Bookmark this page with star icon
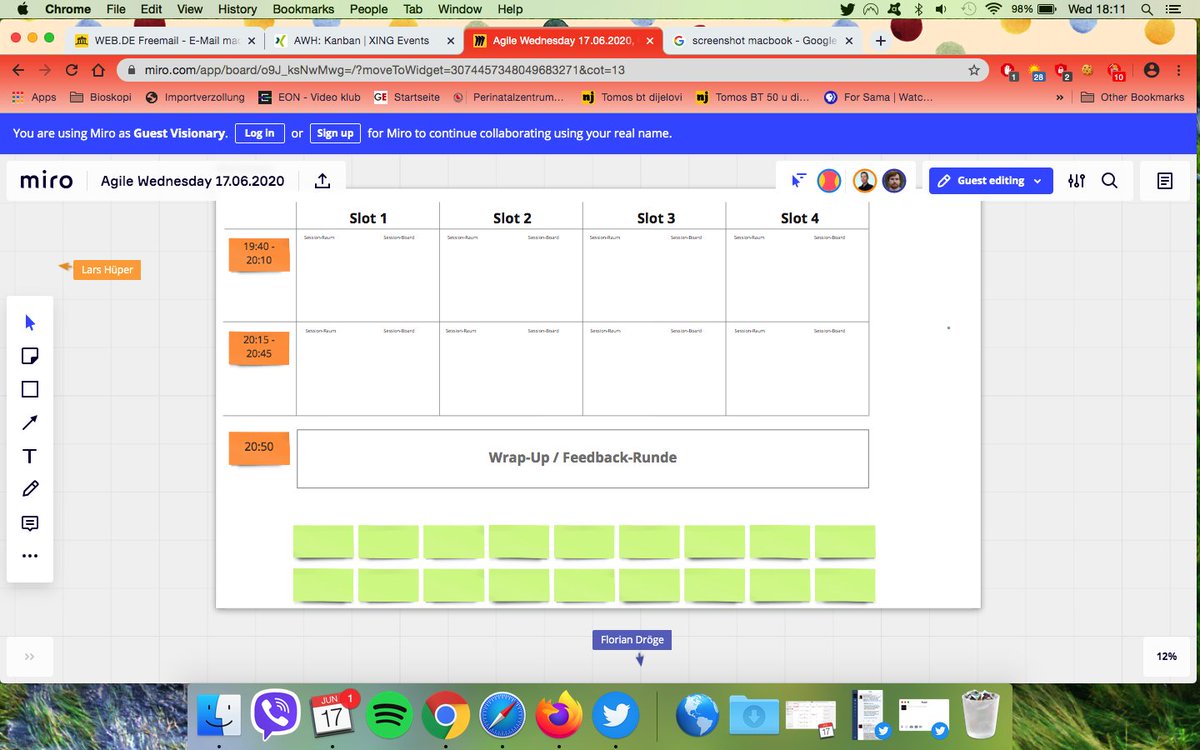The width and height of the screenshot is (1200, 750). pyautogui.click(x=974, y=71)
